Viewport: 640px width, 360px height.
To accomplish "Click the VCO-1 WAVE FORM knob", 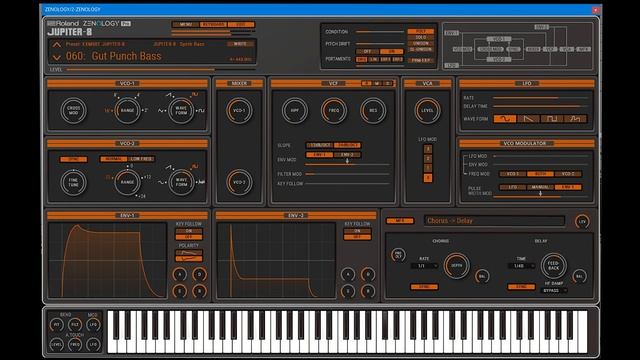I will coord(181,110).
